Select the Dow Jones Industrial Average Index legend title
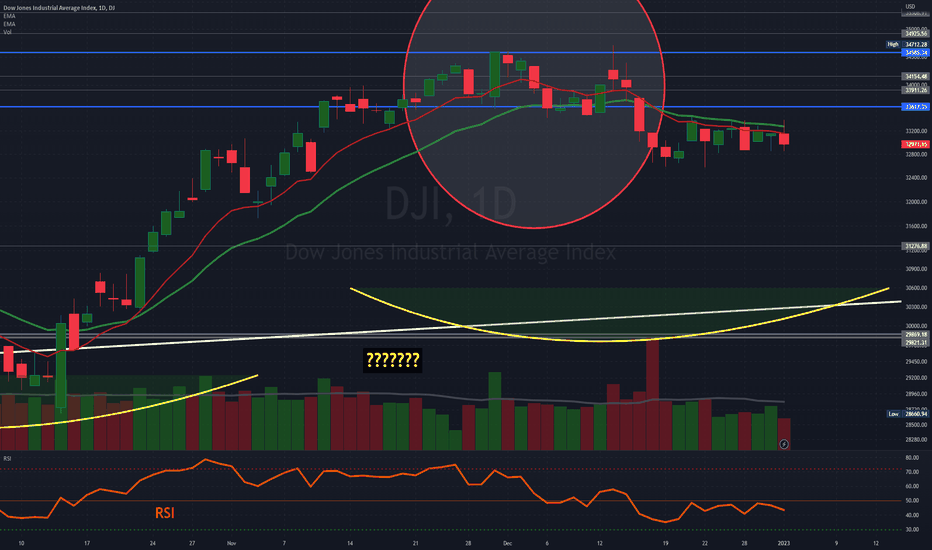The width and height of the screenshot is (932, 550). pyautogui.click(x=59, y=8)
